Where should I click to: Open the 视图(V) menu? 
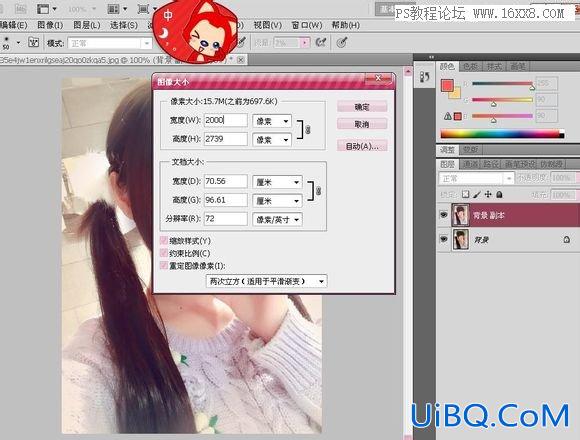pos(268,25)
